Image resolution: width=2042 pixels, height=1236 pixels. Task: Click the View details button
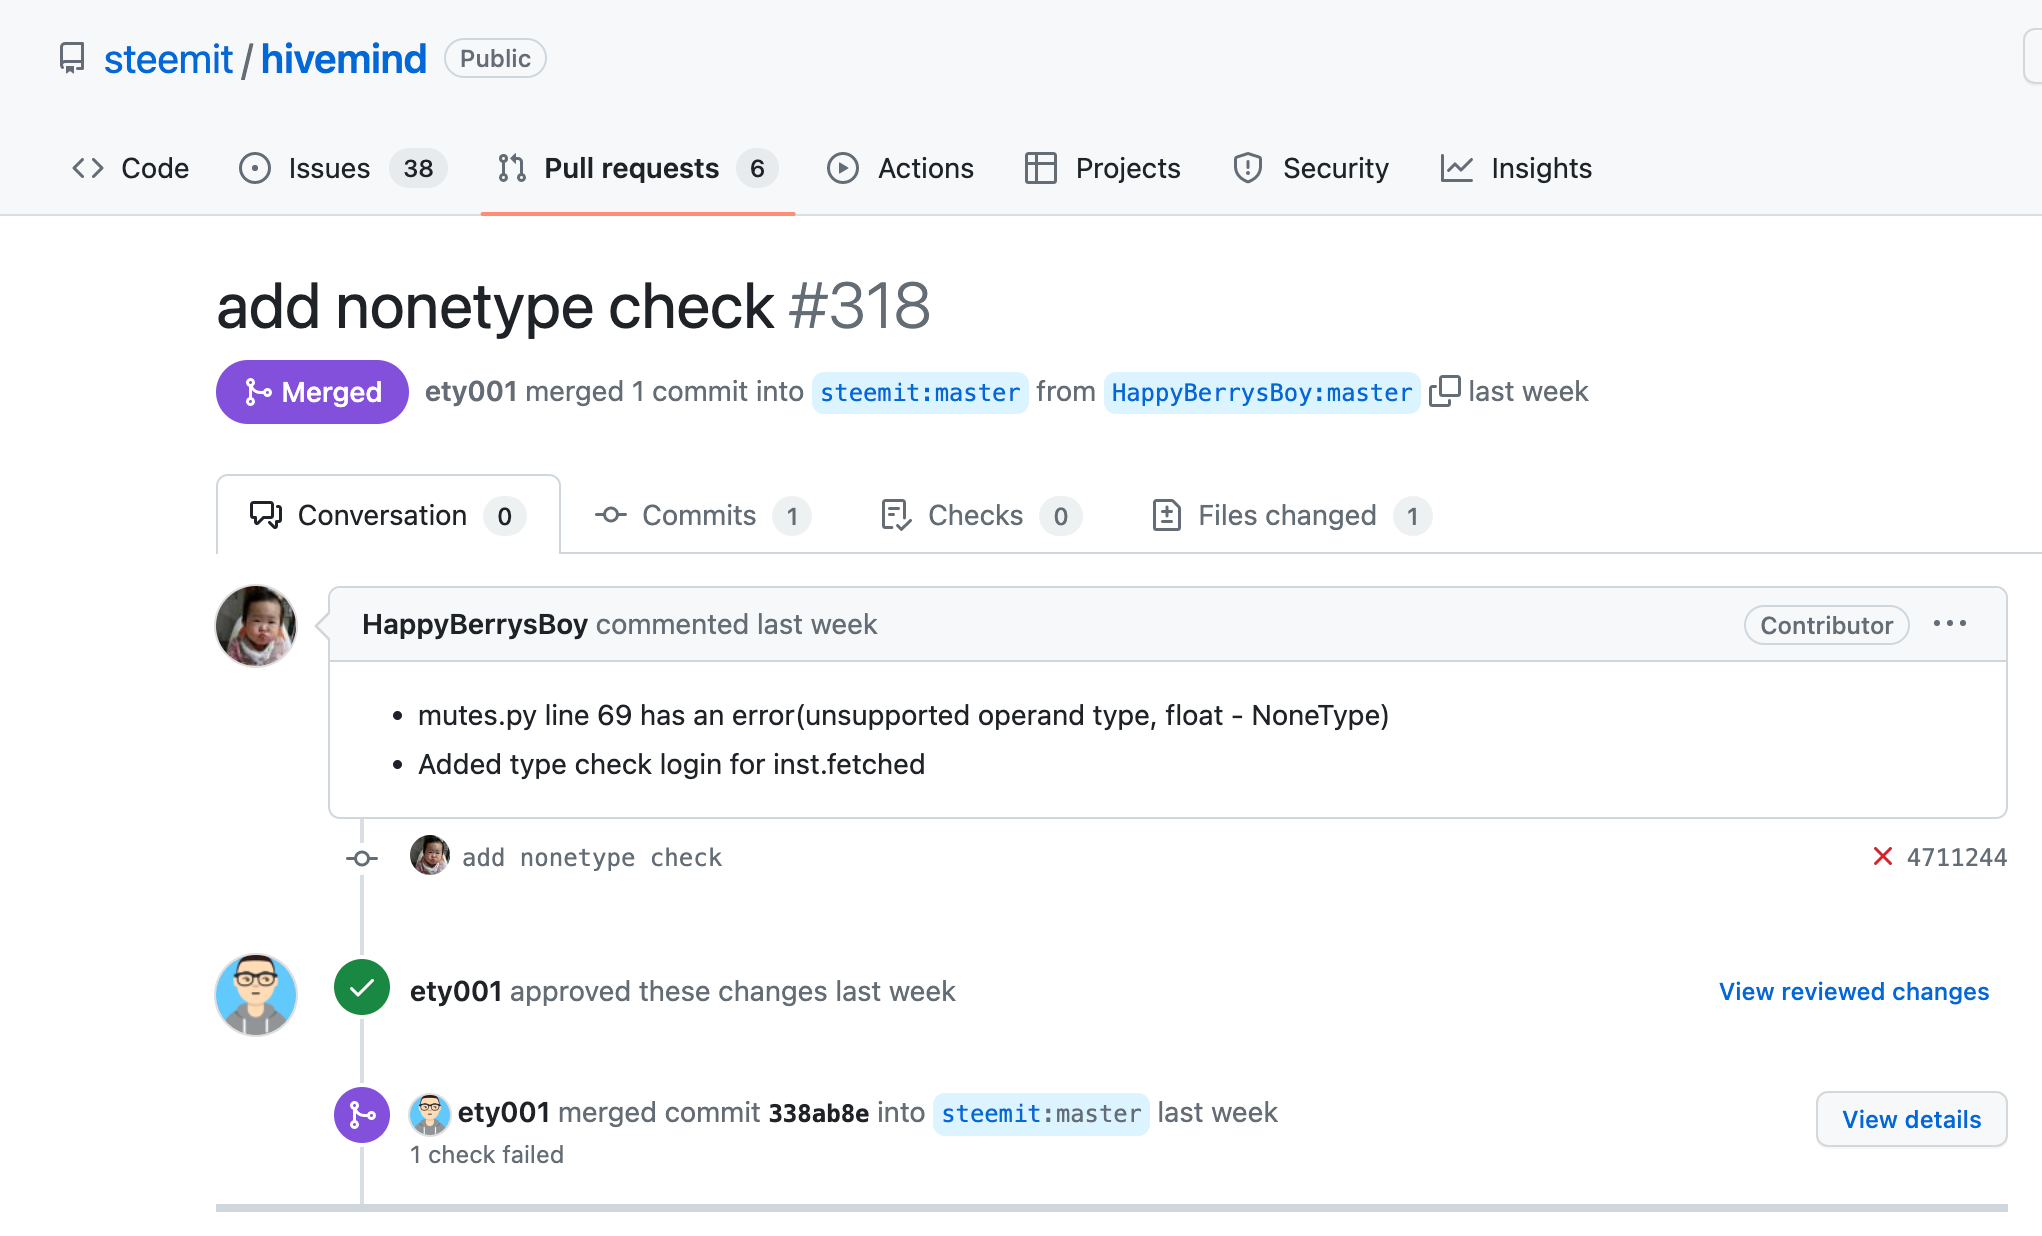(1910, 1119)
